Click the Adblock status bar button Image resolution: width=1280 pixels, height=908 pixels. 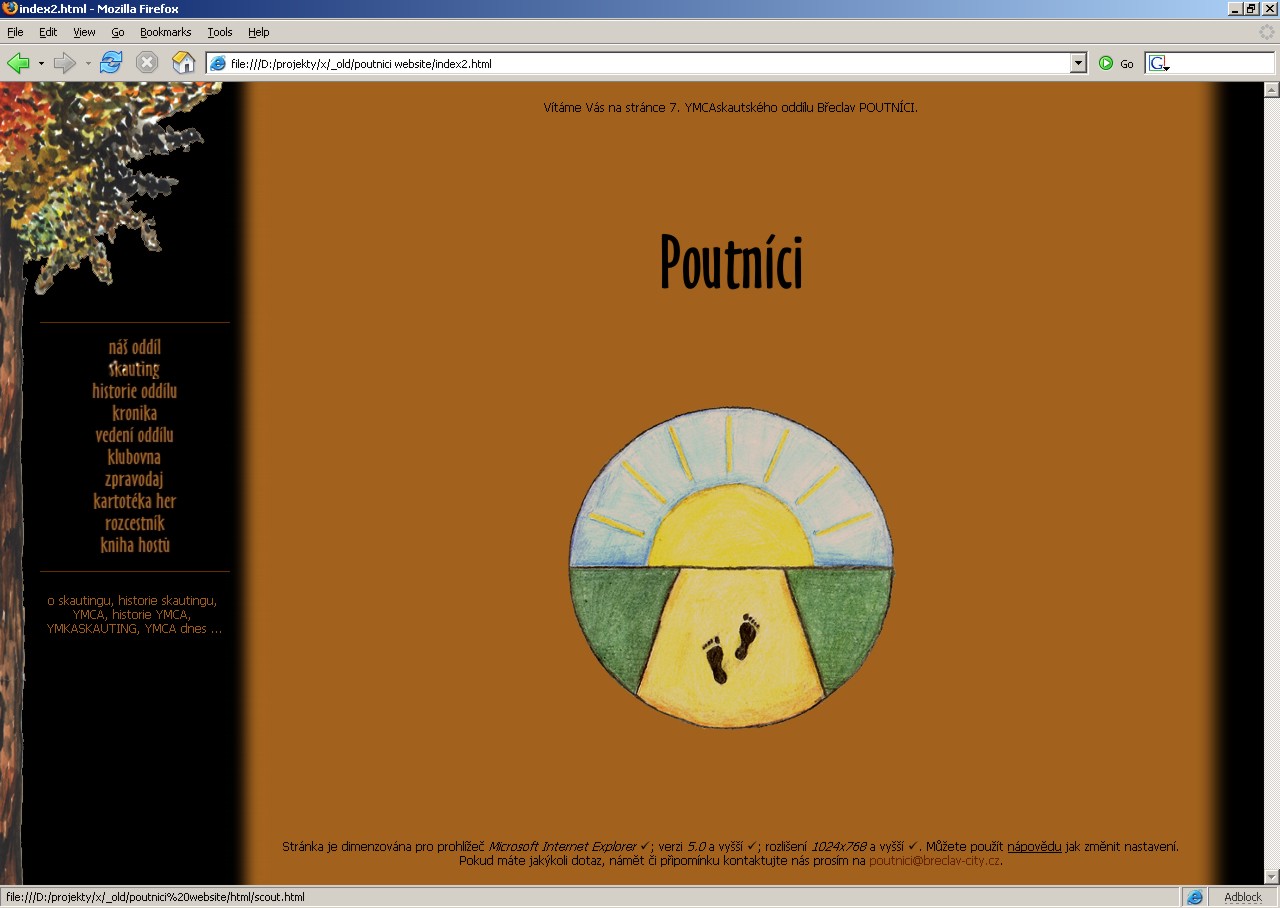click(x=1242, y=897)
